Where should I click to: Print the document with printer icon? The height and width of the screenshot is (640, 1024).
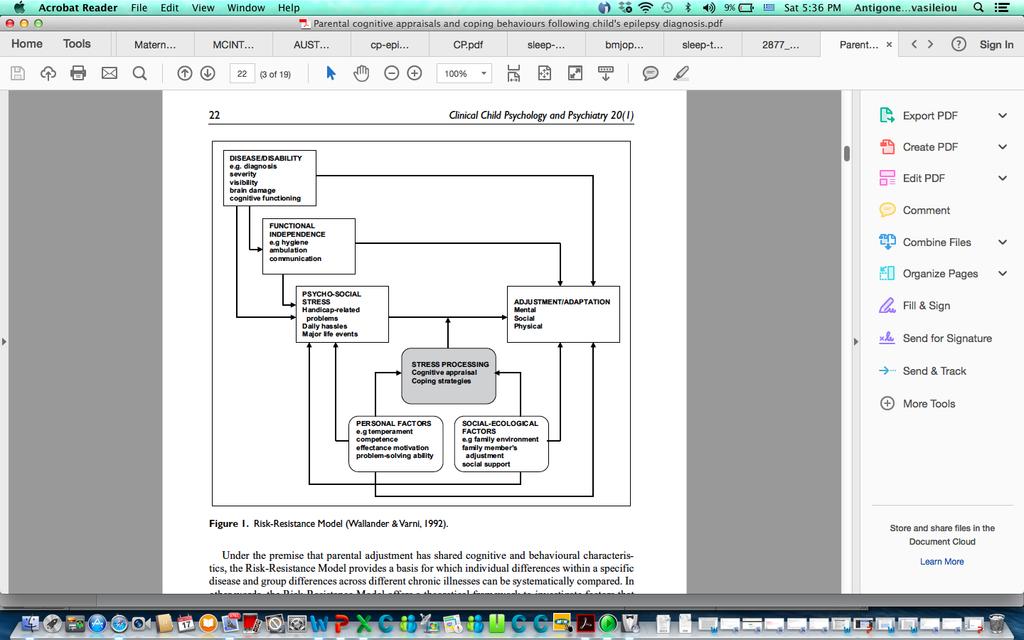[x=78, y=73]
